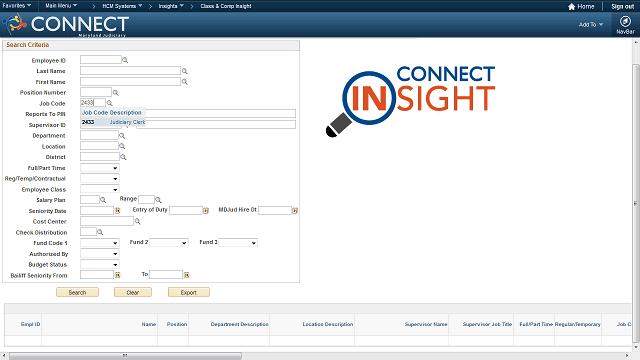The height and width of the screenshot is (360, 640).
Task: Open the HCM Systems breadcrumb menu
Action: pos(122,6)
